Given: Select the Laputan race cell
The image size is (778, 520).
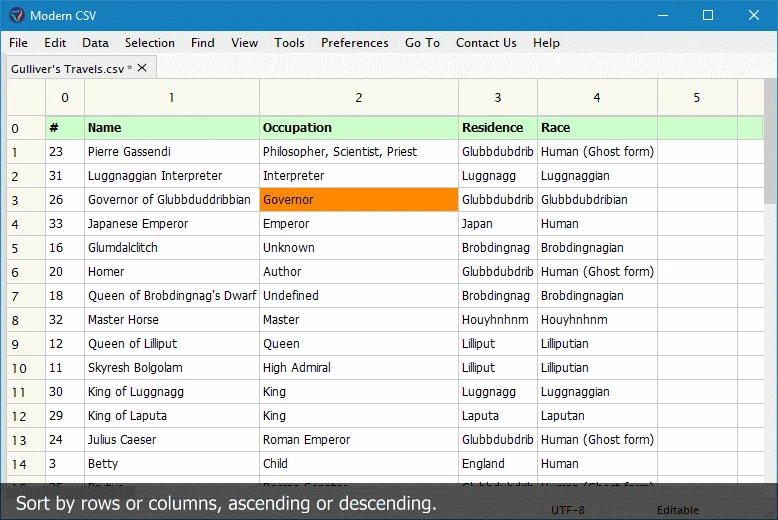Looking at the screenshot, I should click(x=597, y=416).
